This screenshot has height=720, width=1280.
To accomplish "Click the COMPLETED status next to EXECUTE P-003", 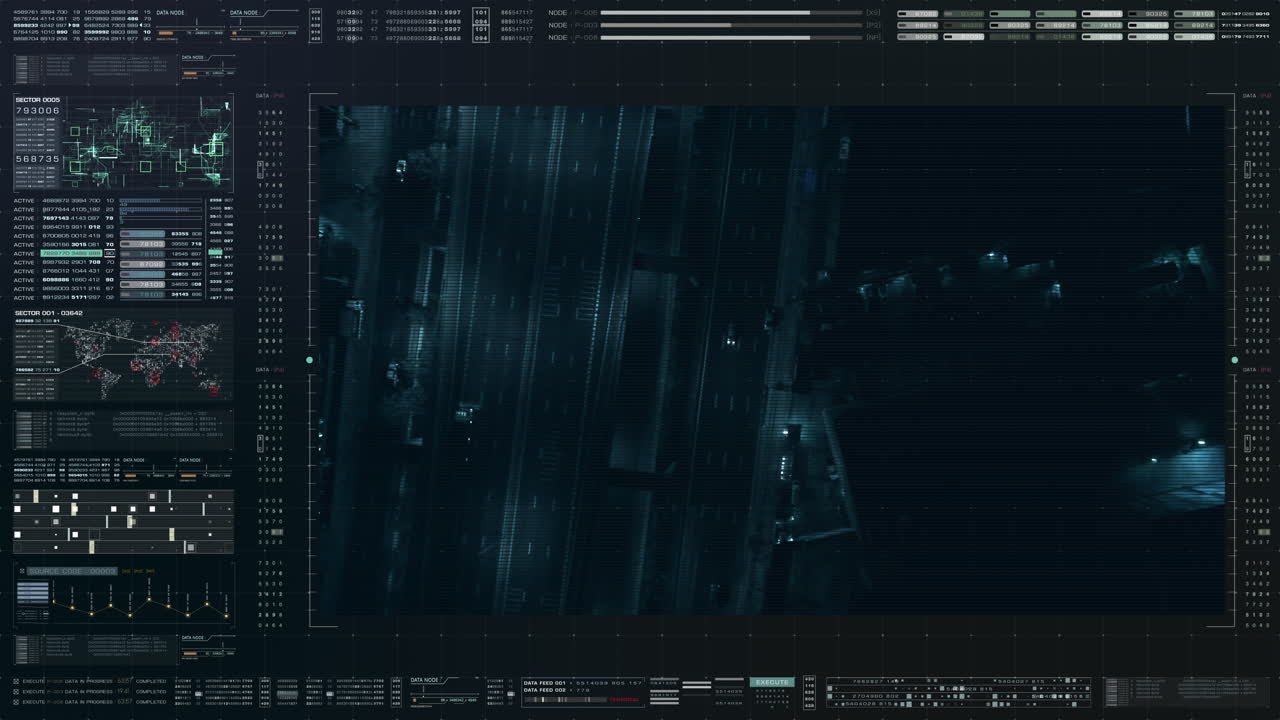I will [150, 691].
